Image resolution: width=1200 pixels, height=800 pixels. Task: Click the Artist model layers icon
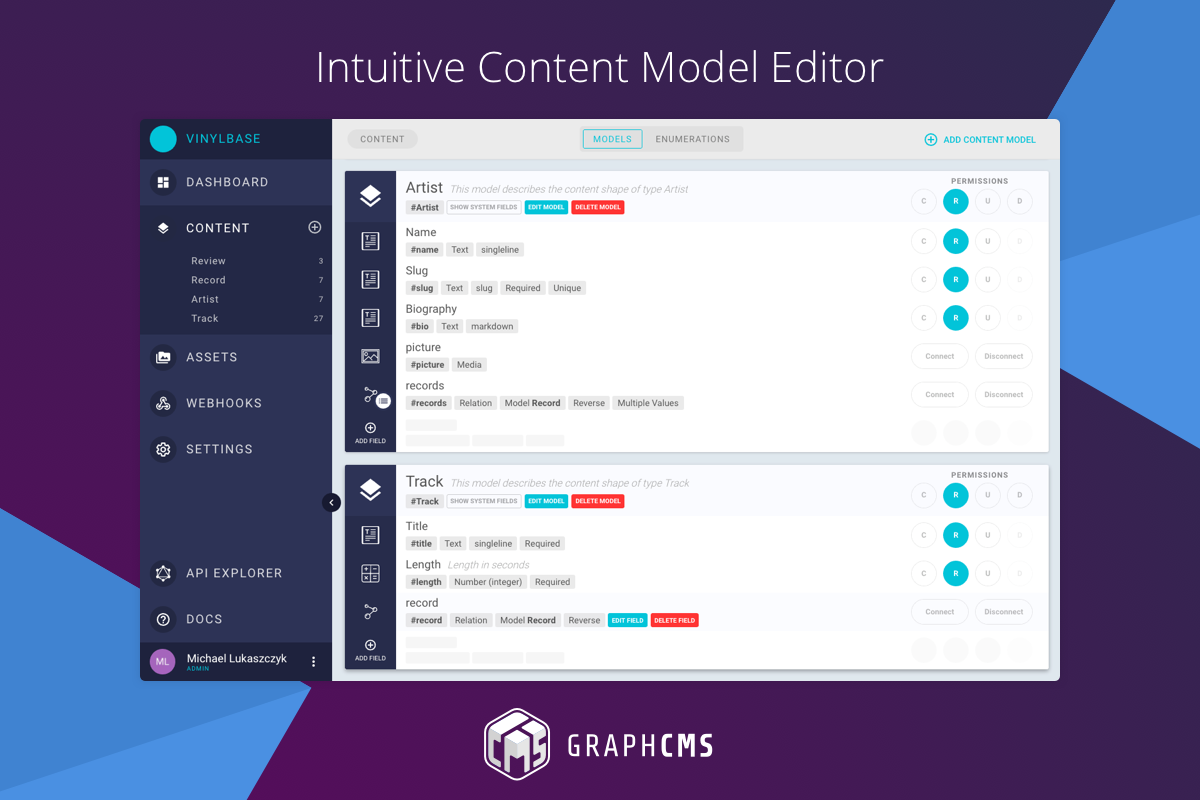pos(370,196)
